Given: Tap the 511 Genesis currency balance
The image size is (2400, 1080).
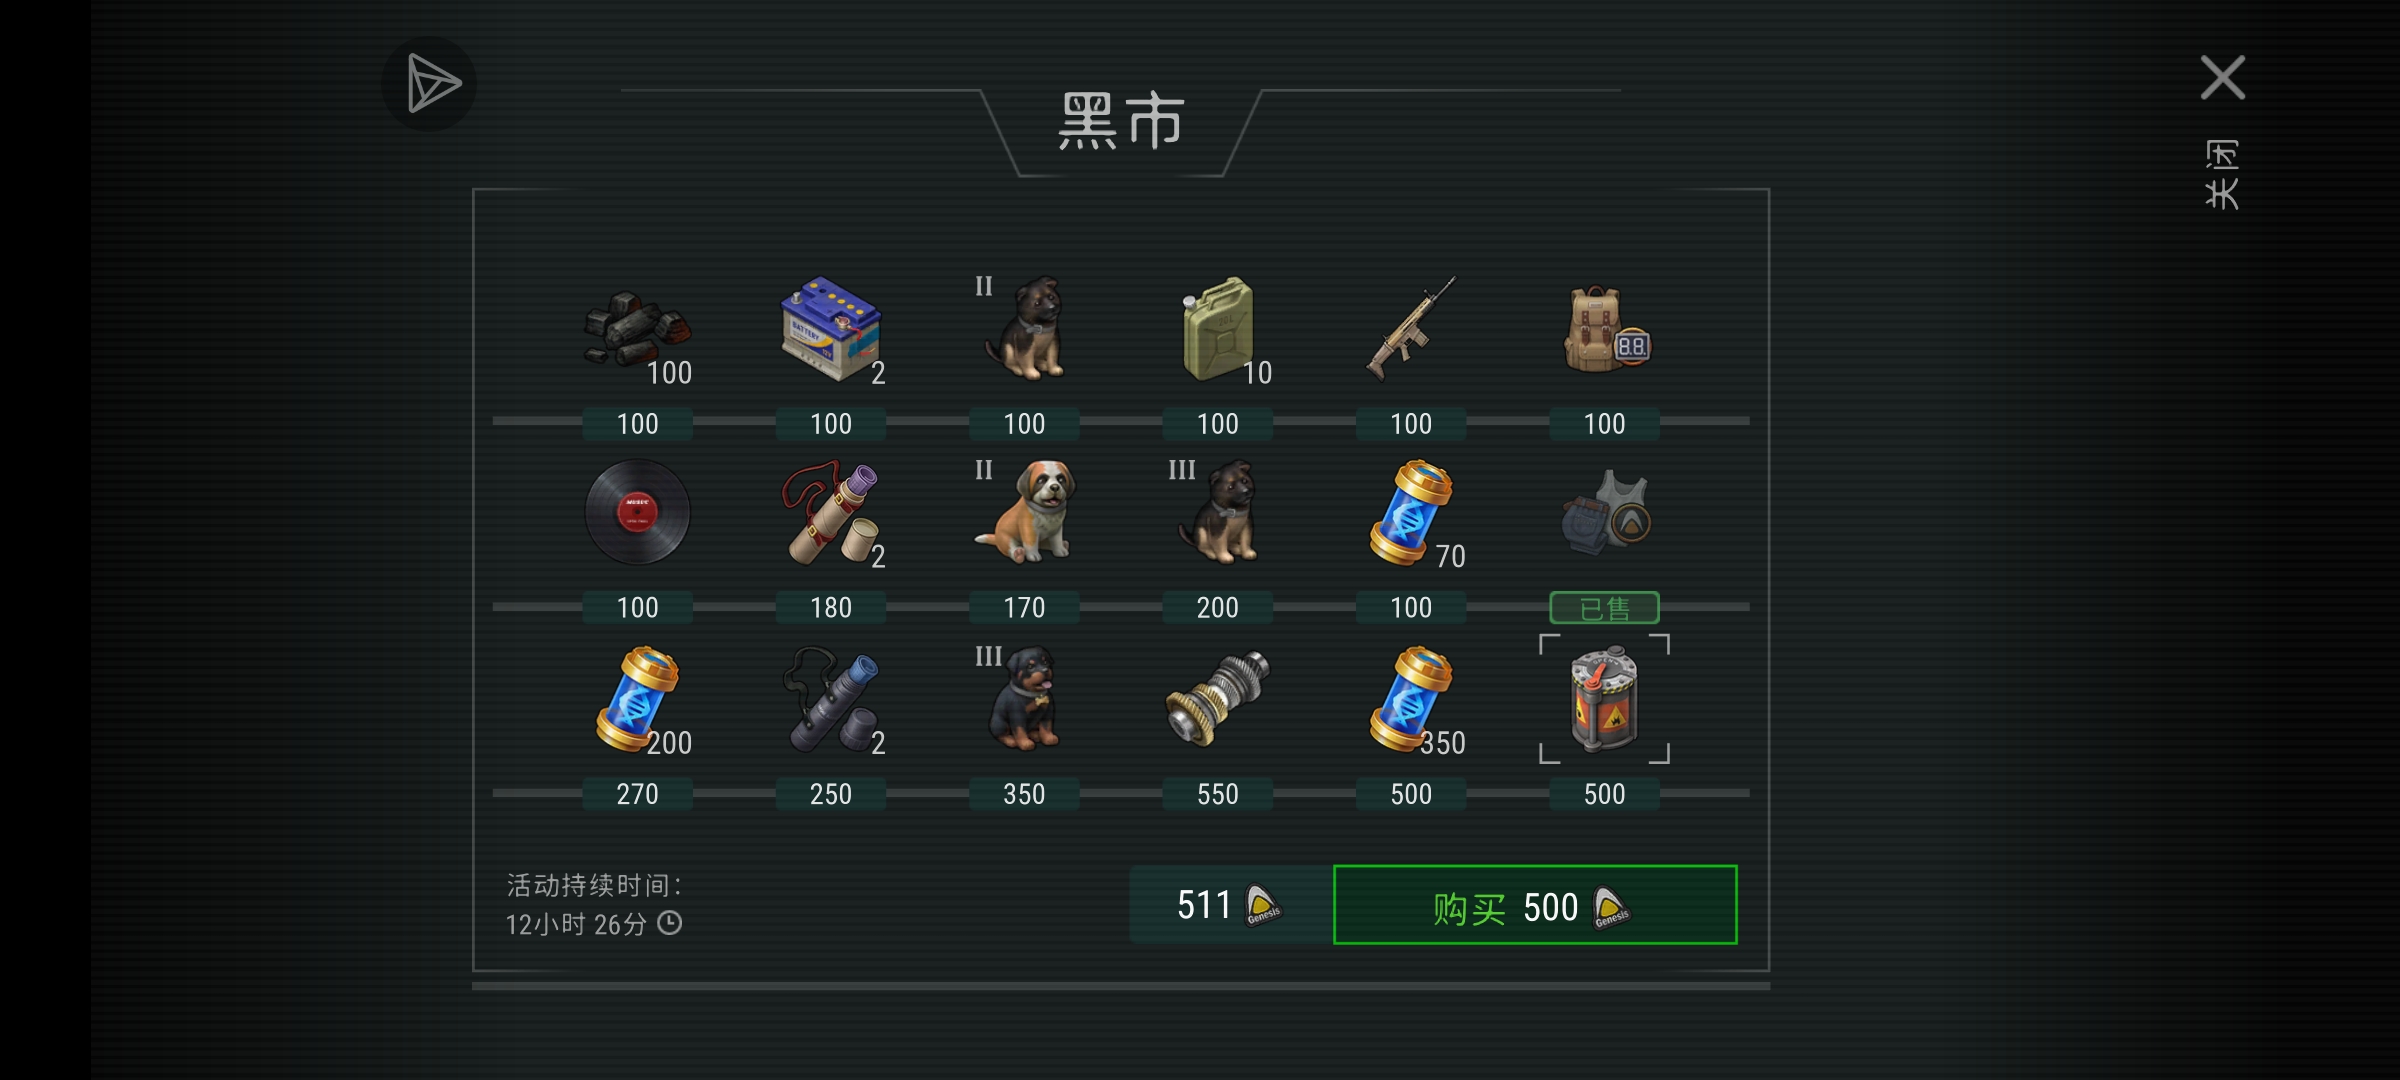Looking at the screenshot, I should pyautogui.click(x=1230, y=905).
